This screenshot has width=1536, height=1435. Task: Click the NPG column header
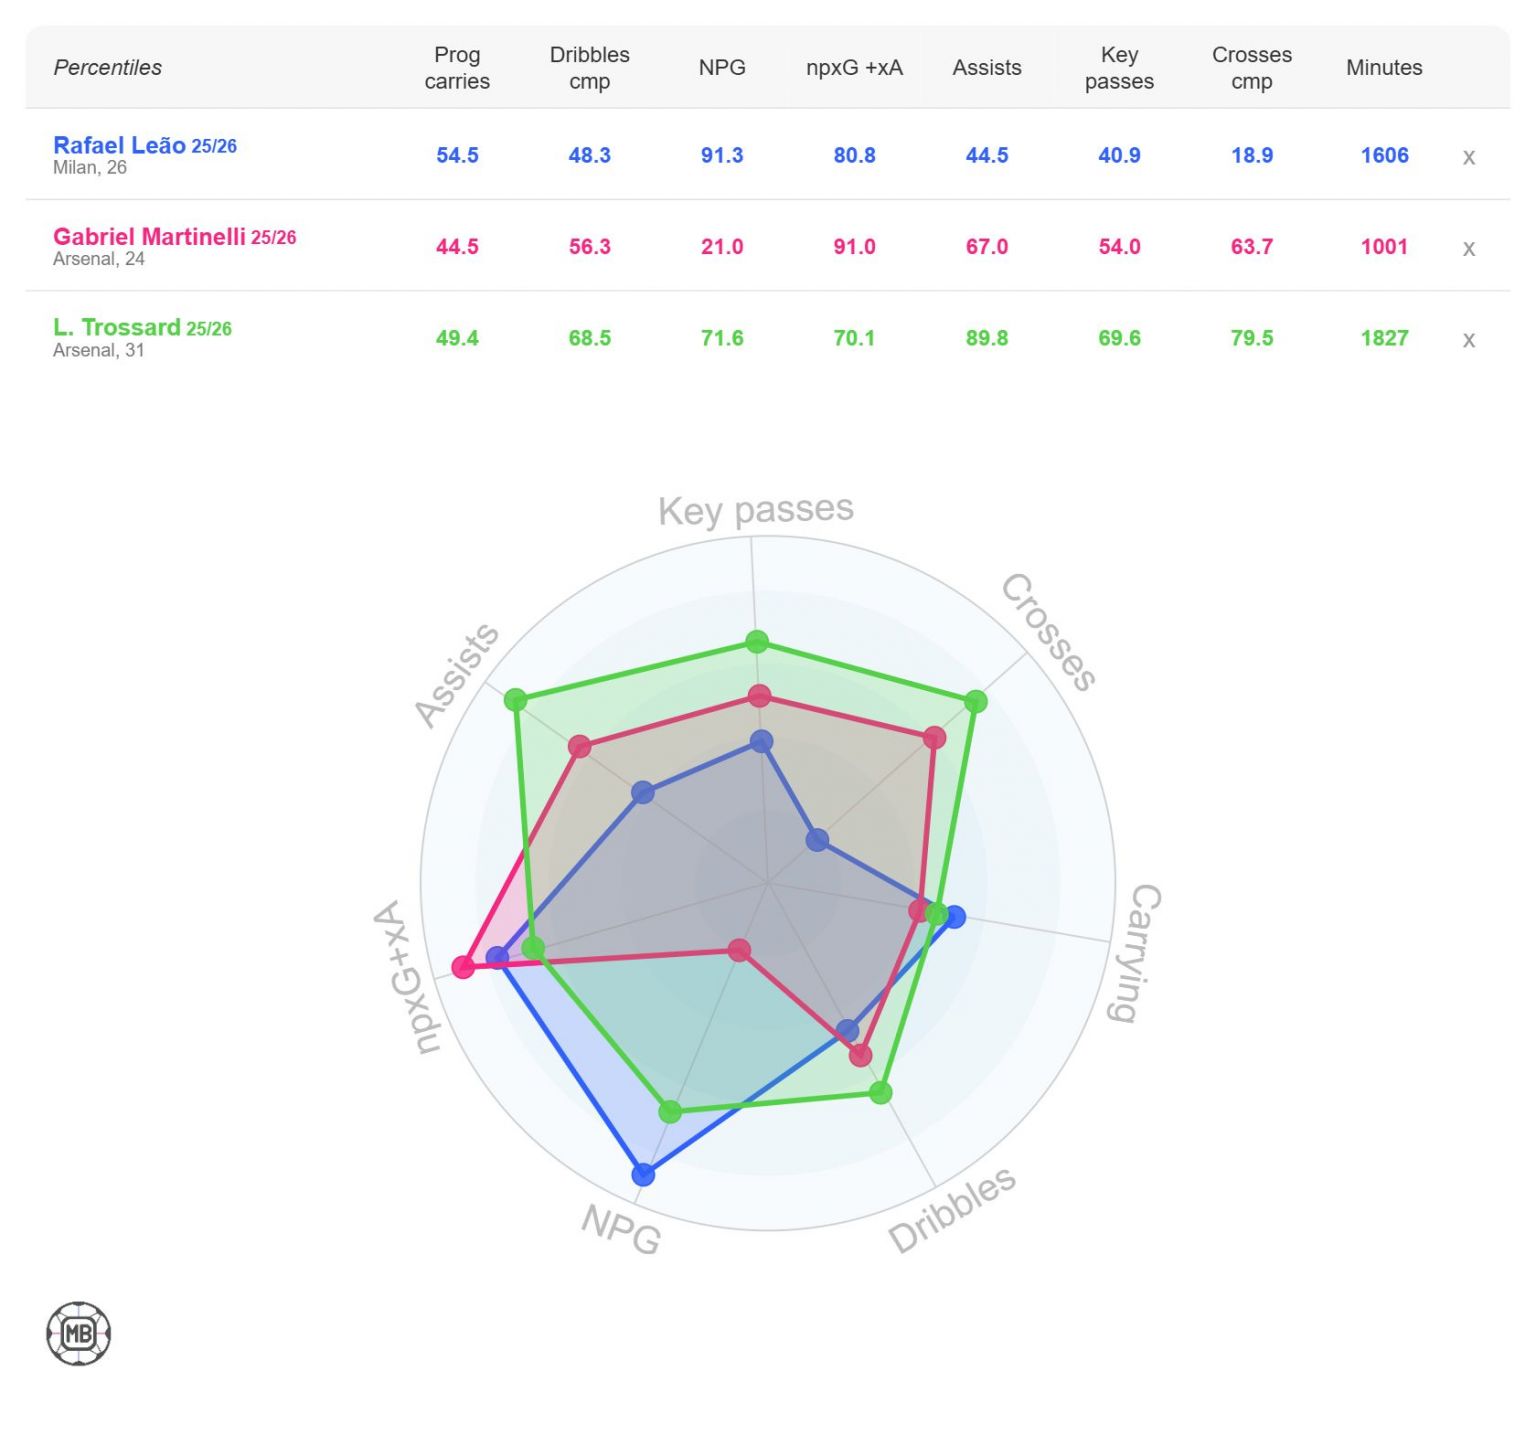click(722, 68)
